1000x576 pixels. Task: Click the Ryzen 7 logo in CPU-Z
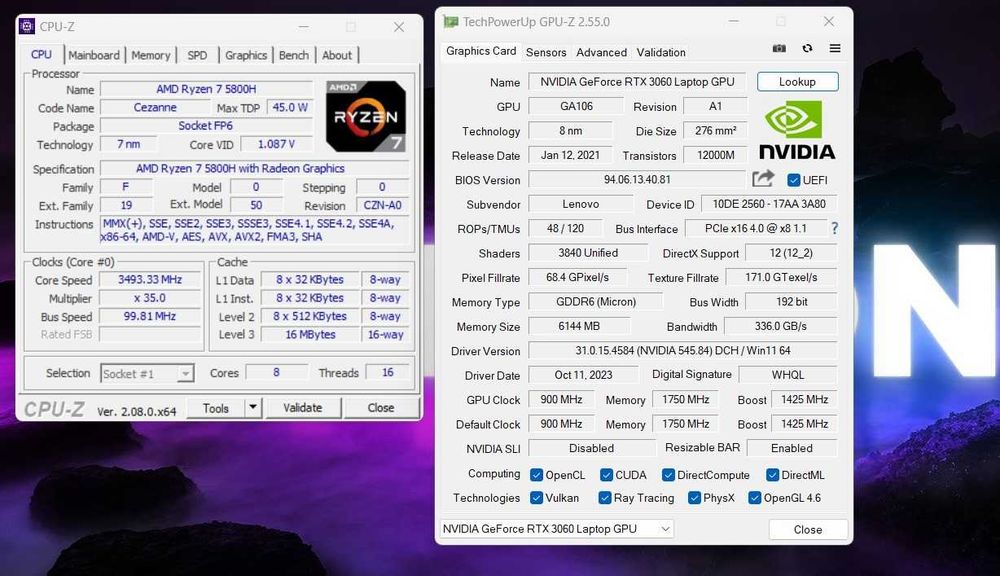pos(365,116)
